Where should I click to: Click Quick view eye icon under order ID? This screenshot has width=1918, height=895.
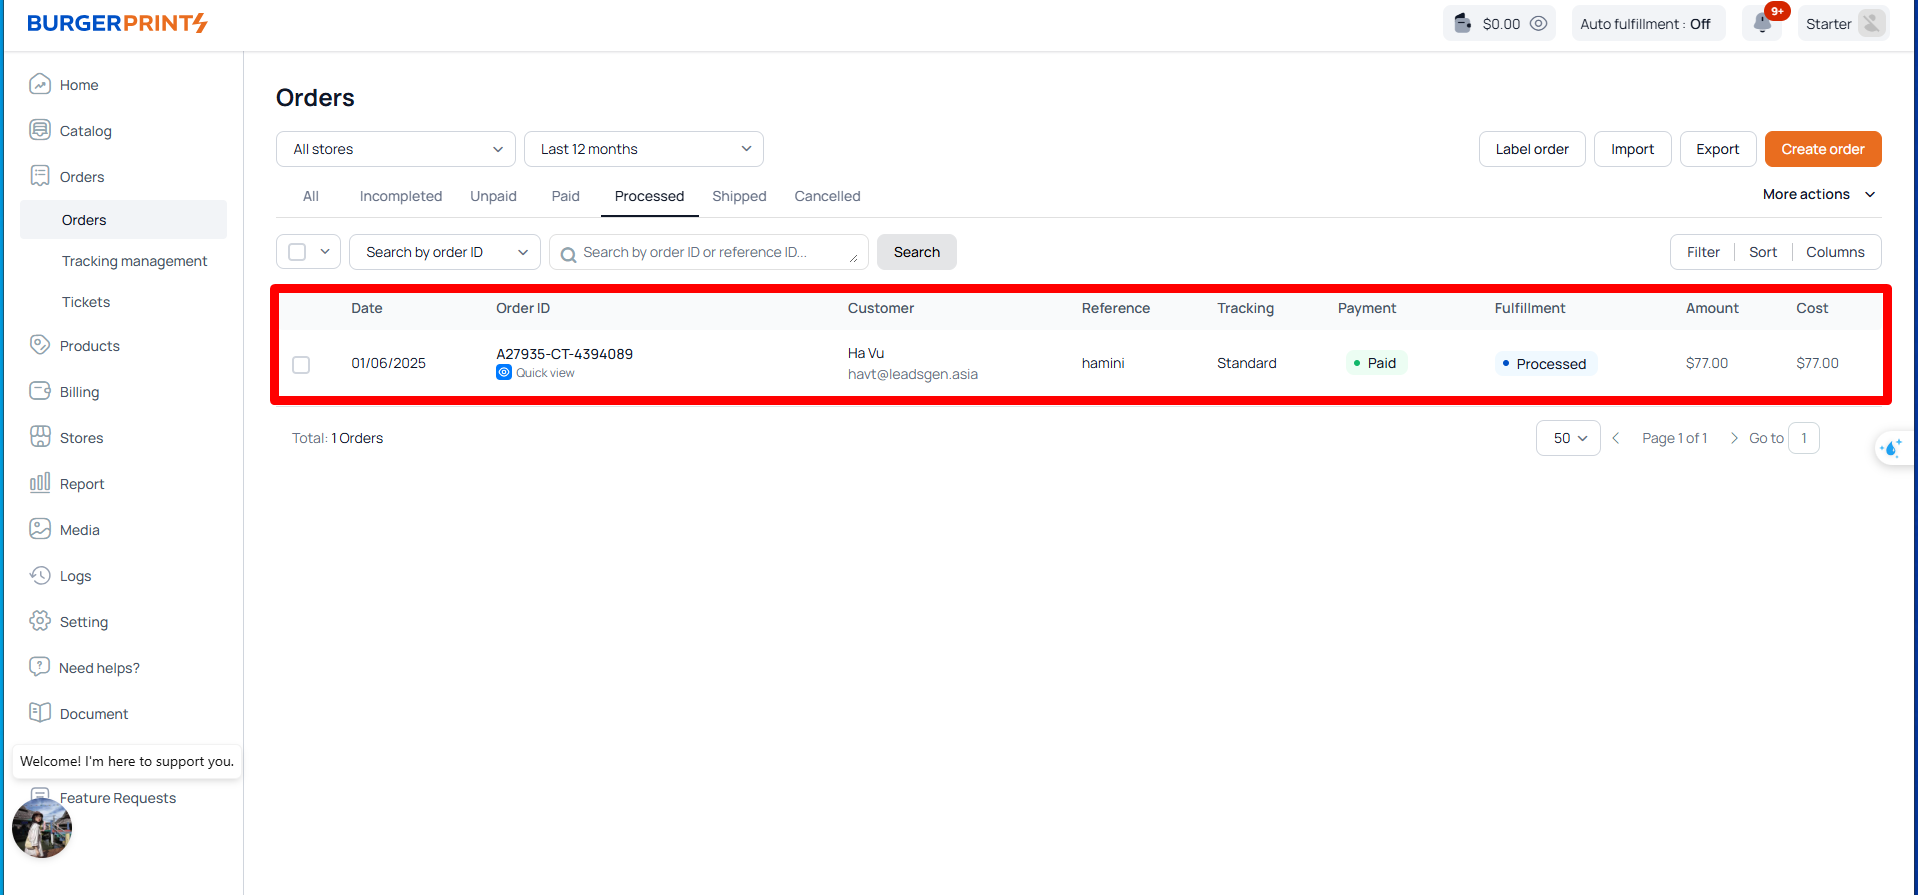tap(504, 373)
